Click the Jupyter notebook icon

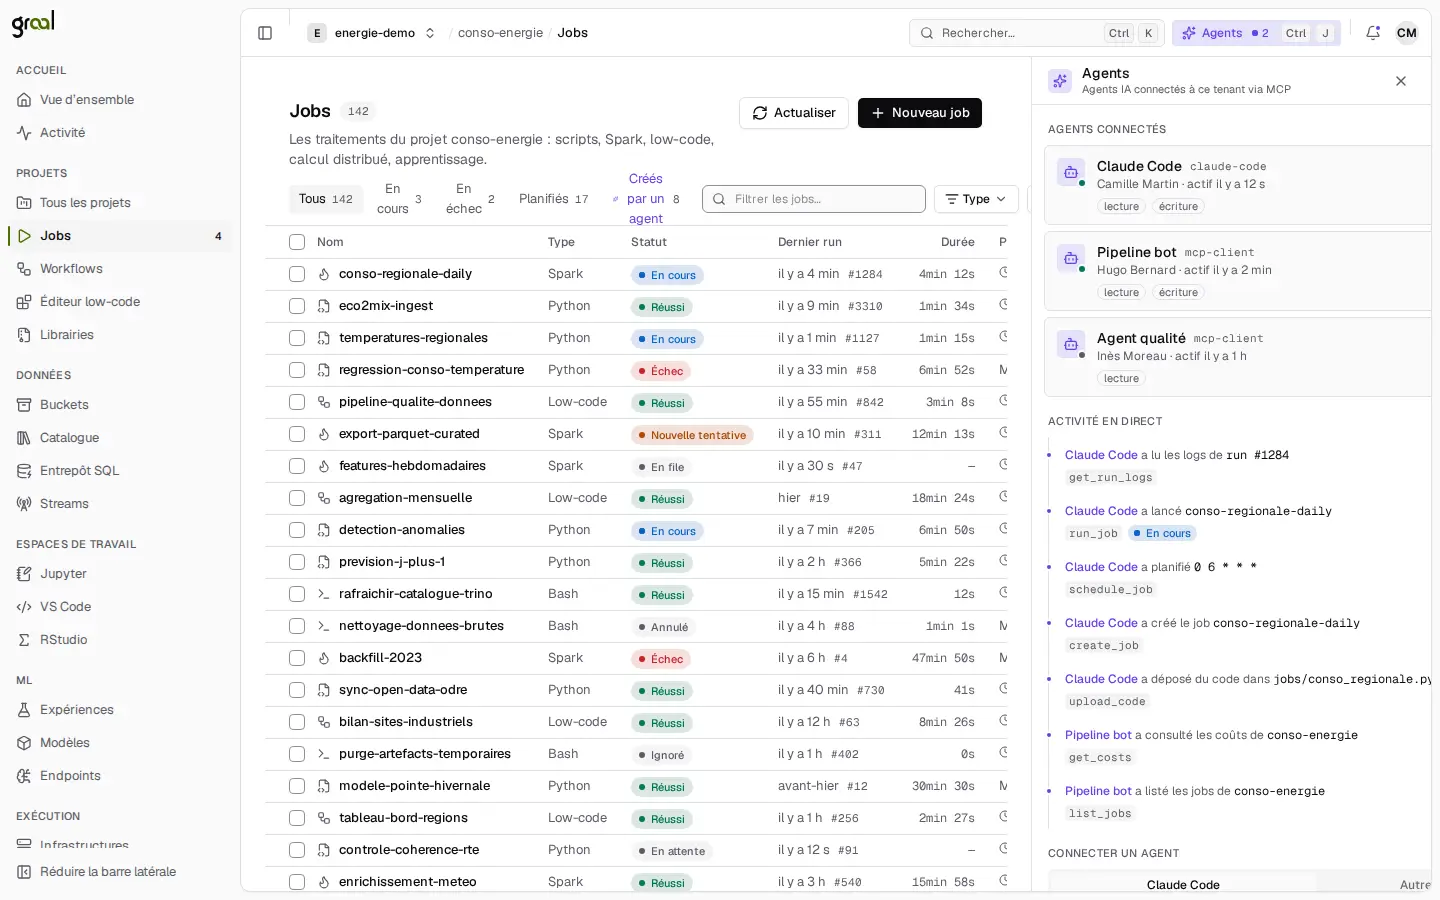point(24,574)
